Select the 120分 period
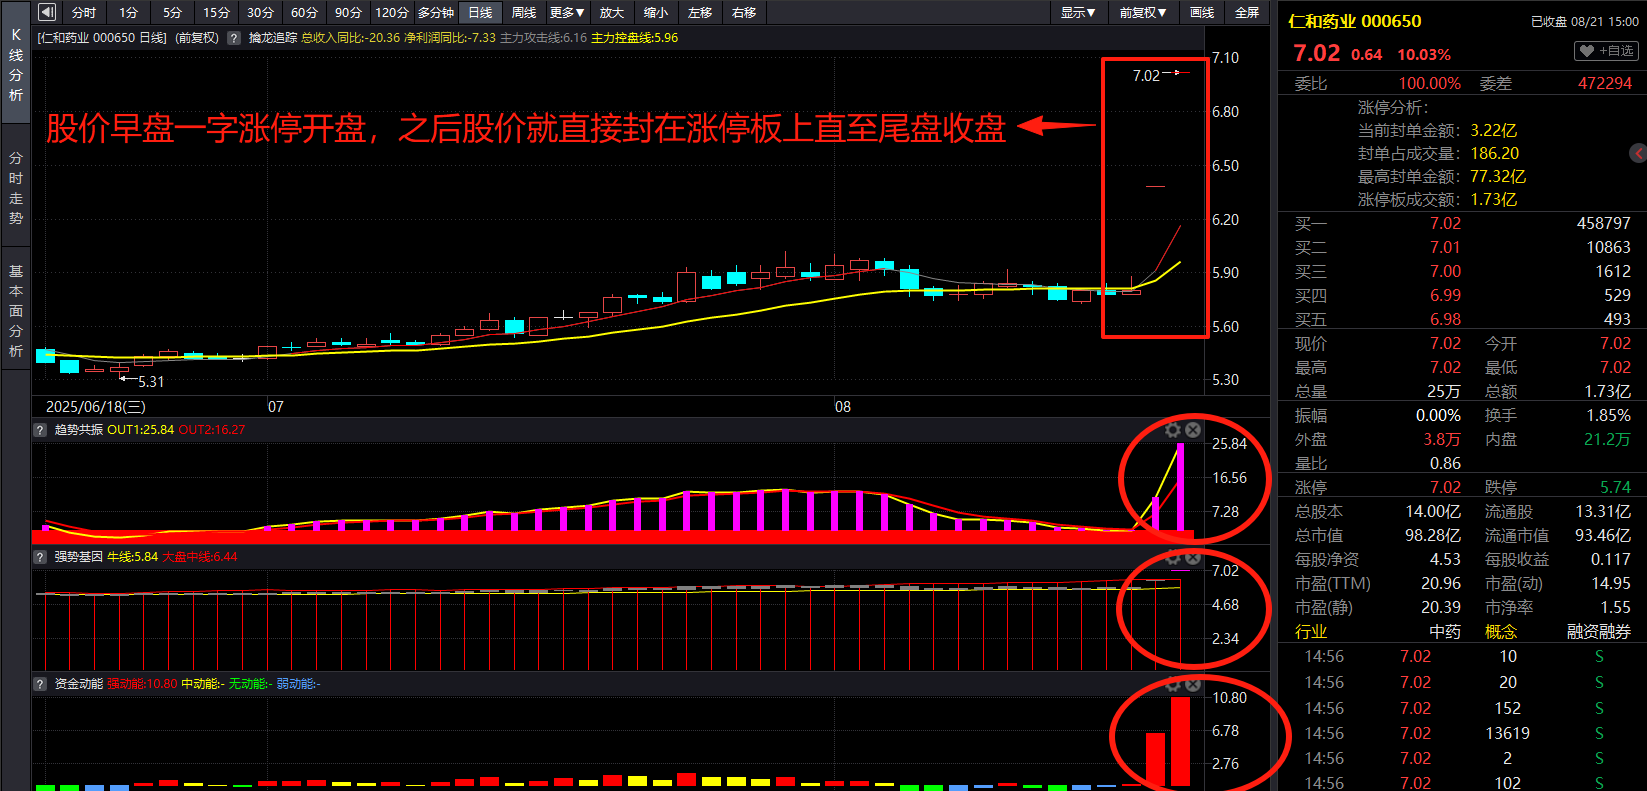The image size is (1647, 791). [392, 12]
